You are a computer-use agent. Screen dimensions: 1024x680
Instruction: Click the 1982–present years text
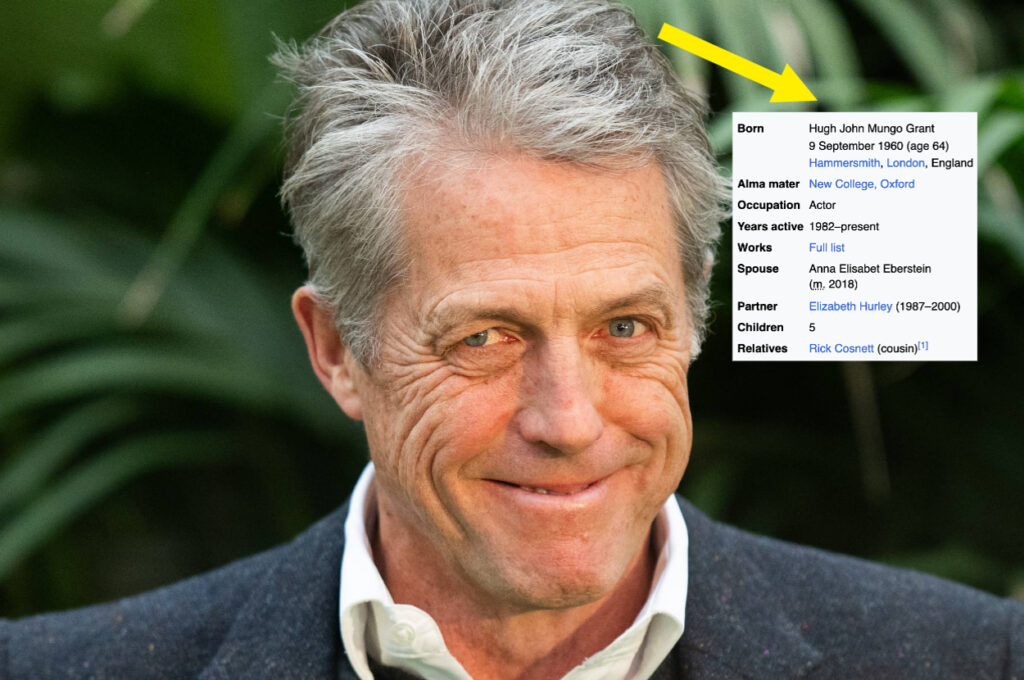(x=844, y=226)
